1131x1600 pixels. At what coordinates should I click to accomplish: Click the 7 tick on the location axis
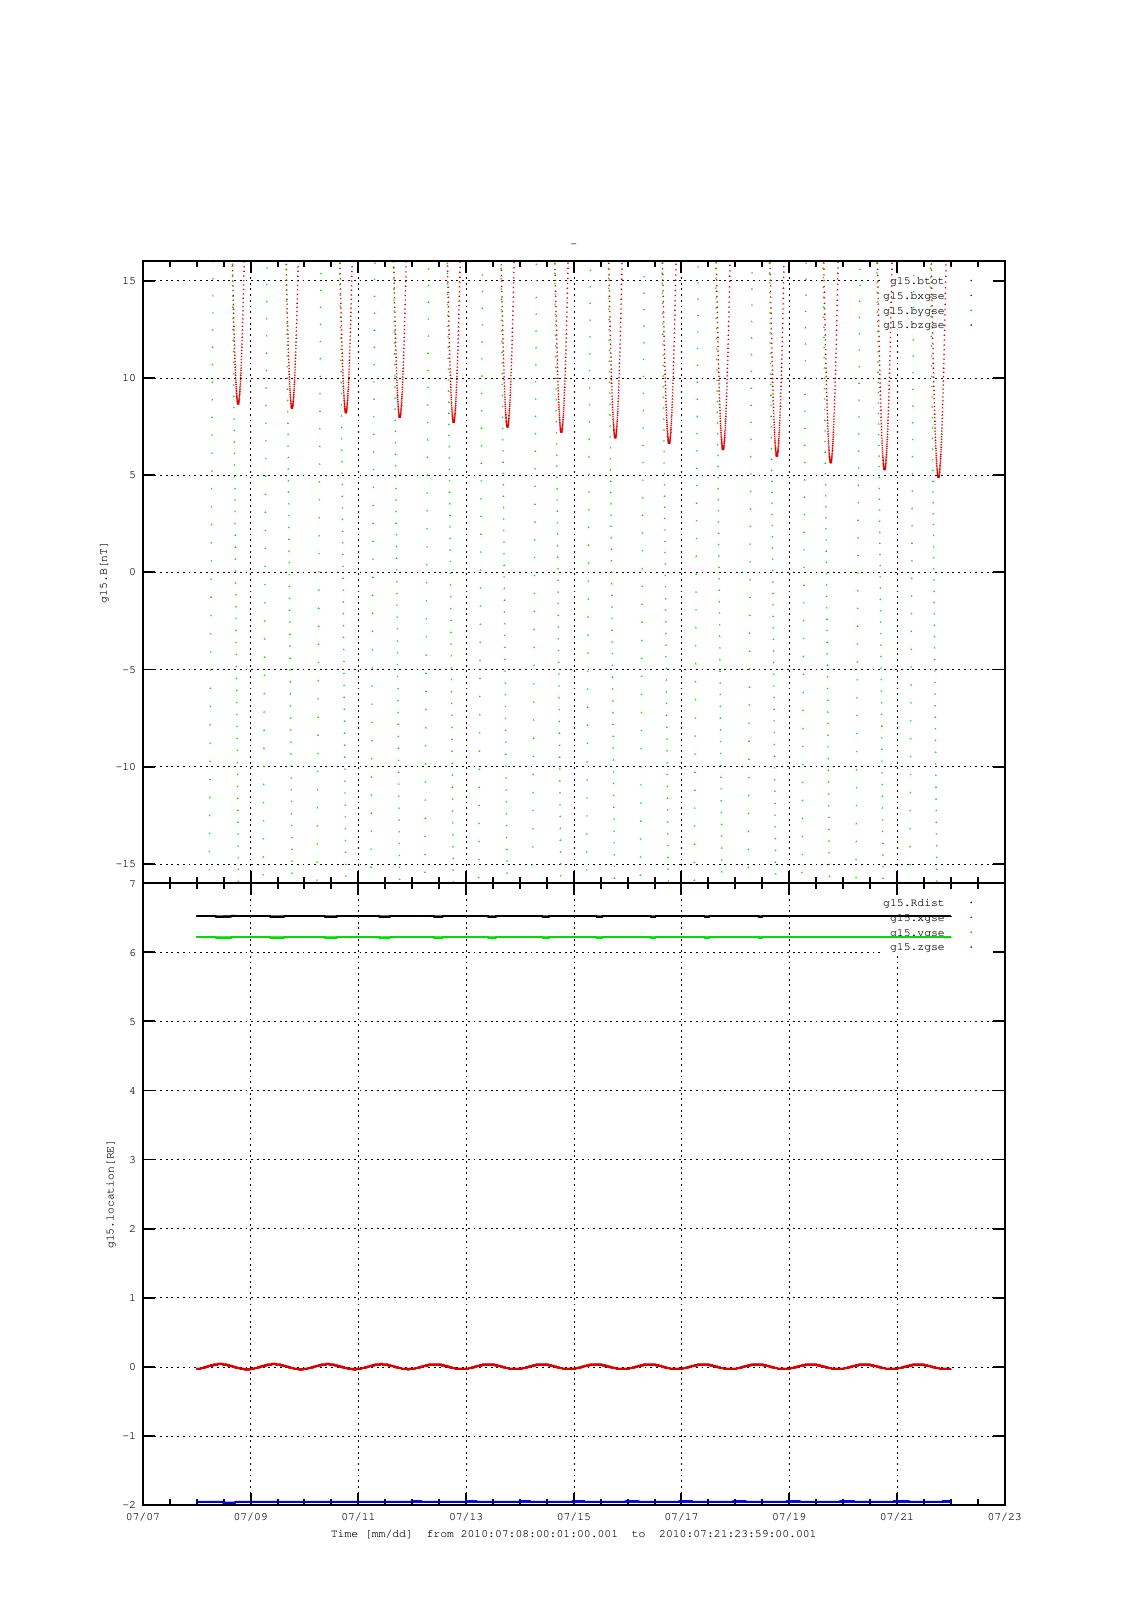[132, 884]
